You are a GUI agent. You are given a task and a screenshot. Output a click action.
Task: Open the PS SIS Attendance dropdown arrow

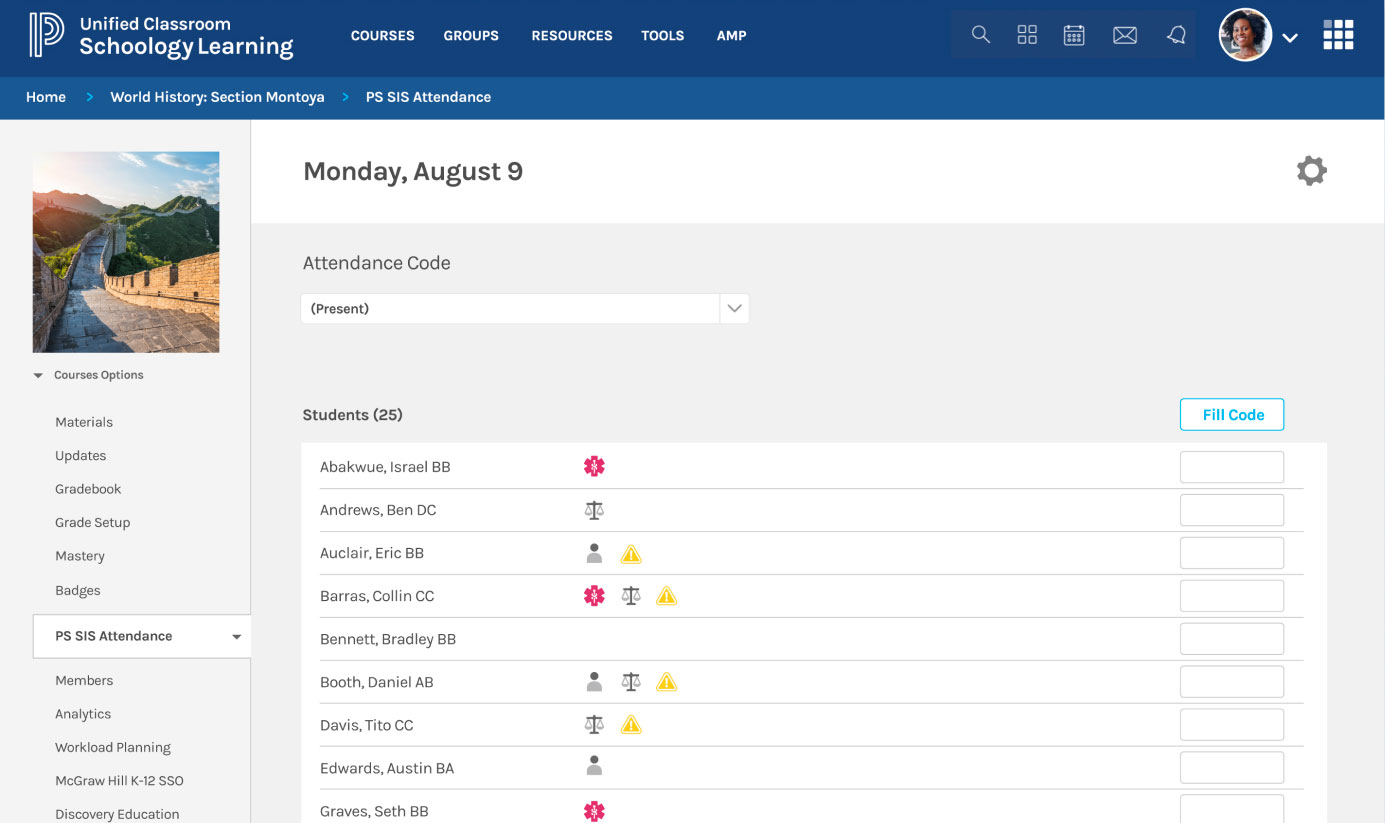(236, 636)
